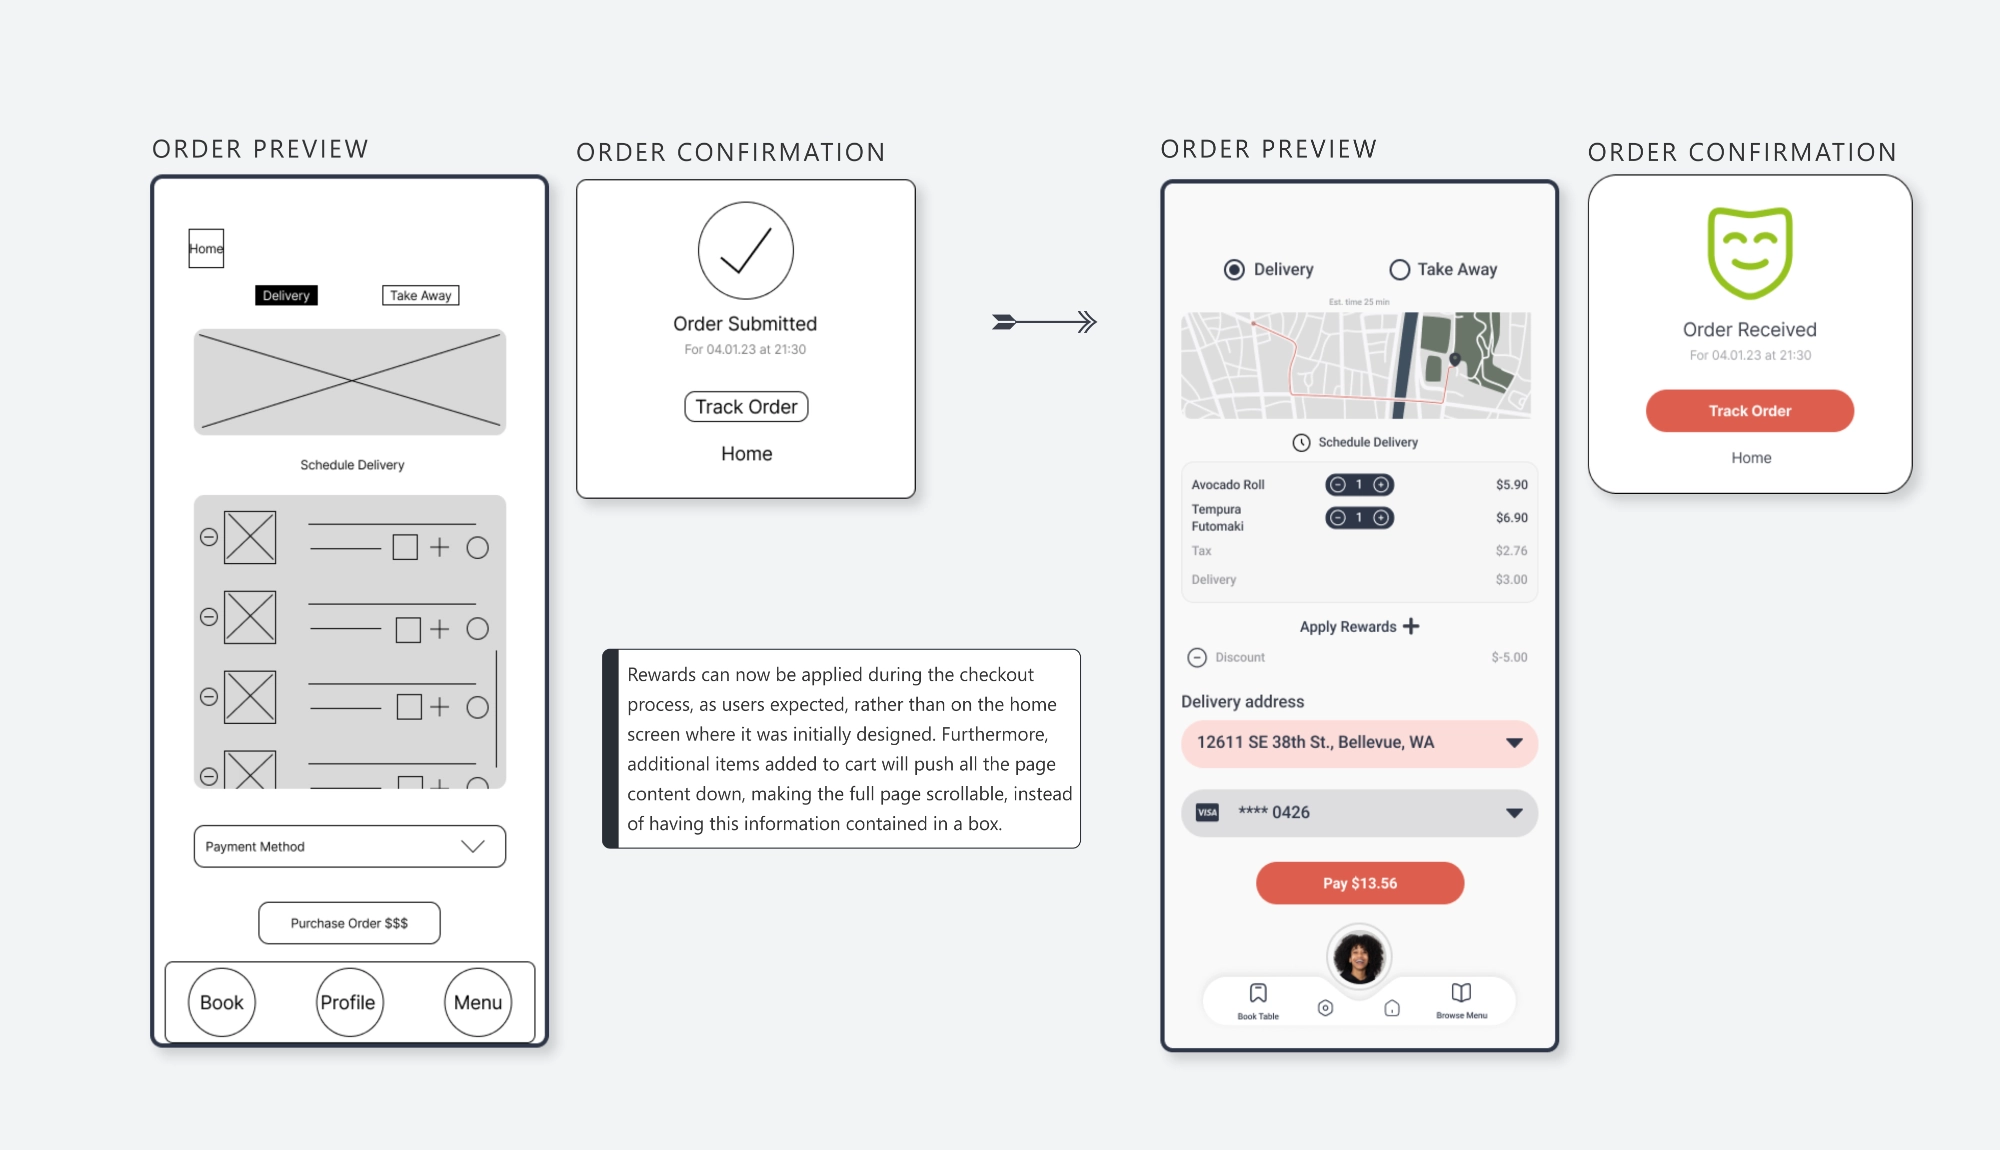Expand the delivery address selector dropdown
The height and width of the screenshot is (1150, 2000).
1511,742
